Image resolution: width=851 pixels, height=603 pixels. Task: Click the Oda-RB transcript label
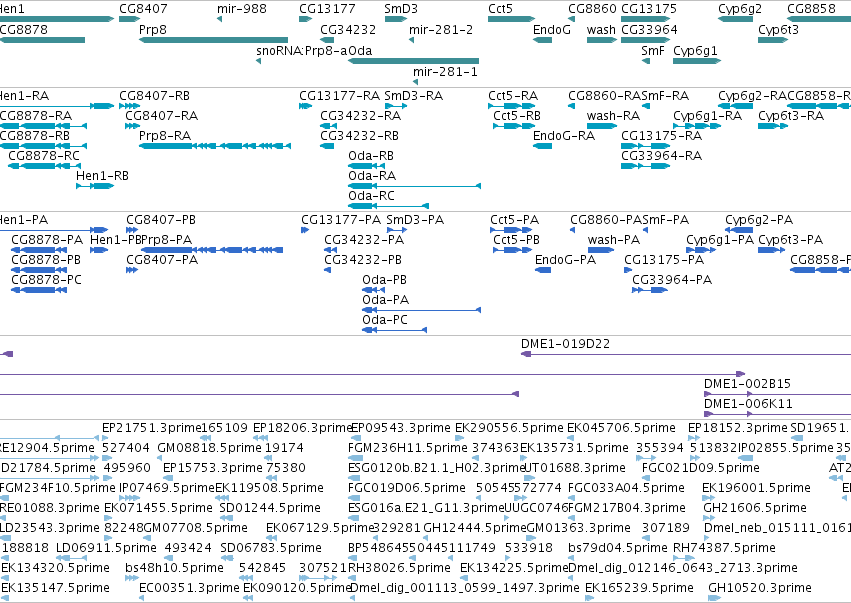tap(371, 156)
